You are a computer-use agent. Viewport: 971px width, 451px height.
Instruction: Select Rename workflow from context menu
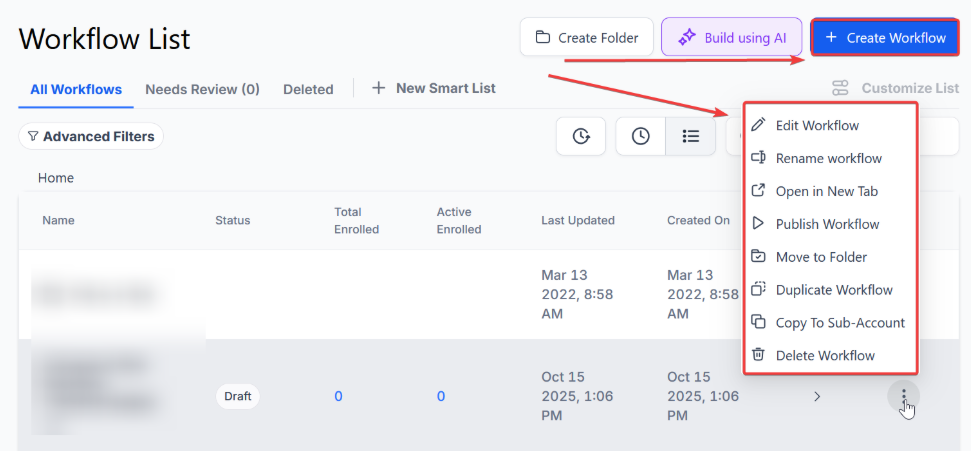(x=828, y=158)
